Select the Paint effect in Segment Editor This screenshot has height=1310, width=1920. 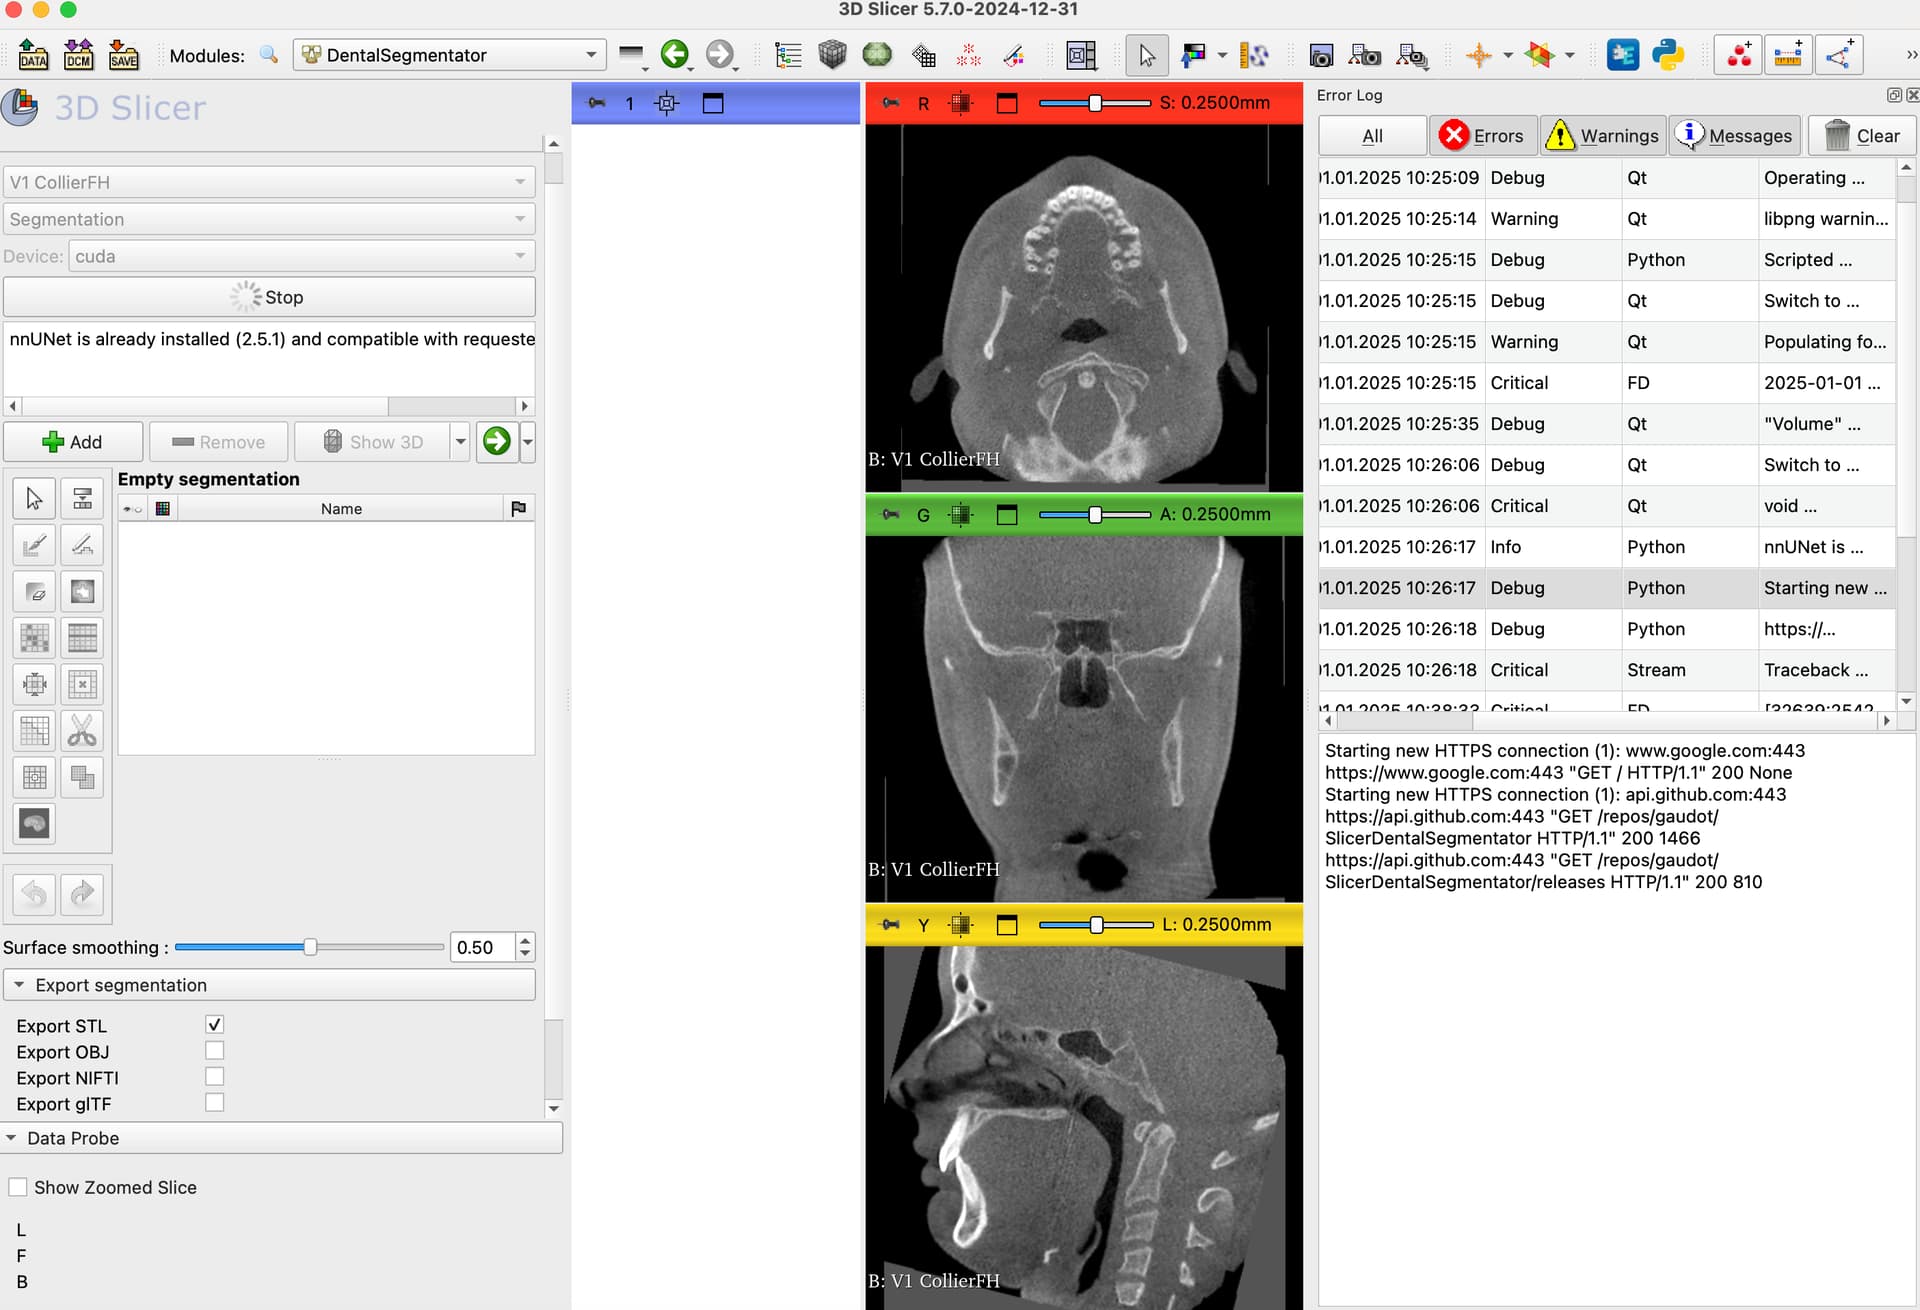33,545
